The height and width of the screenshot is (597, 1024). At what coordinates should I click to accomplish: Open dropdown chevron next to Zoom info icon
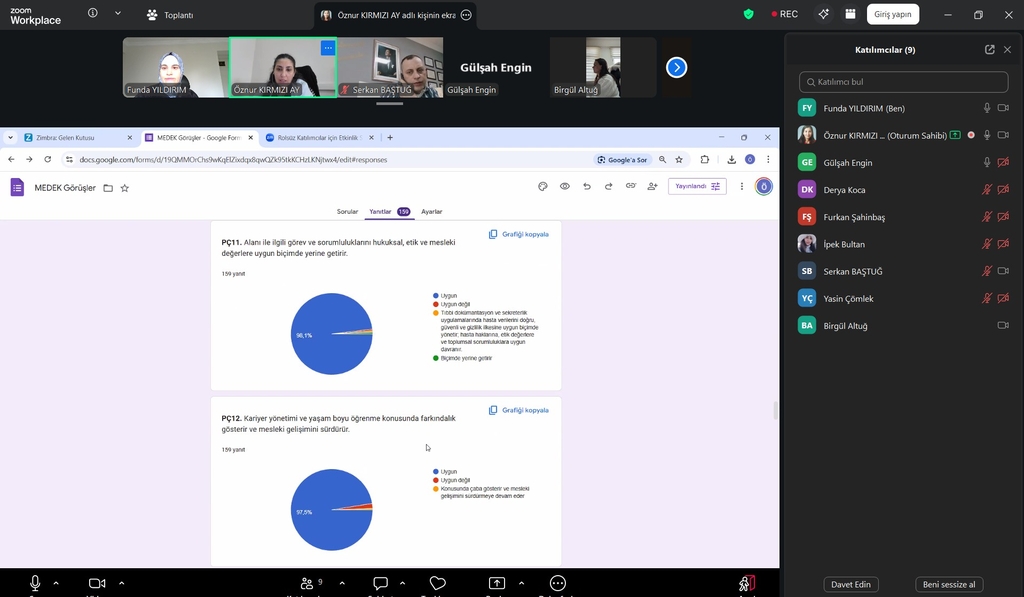118,14
